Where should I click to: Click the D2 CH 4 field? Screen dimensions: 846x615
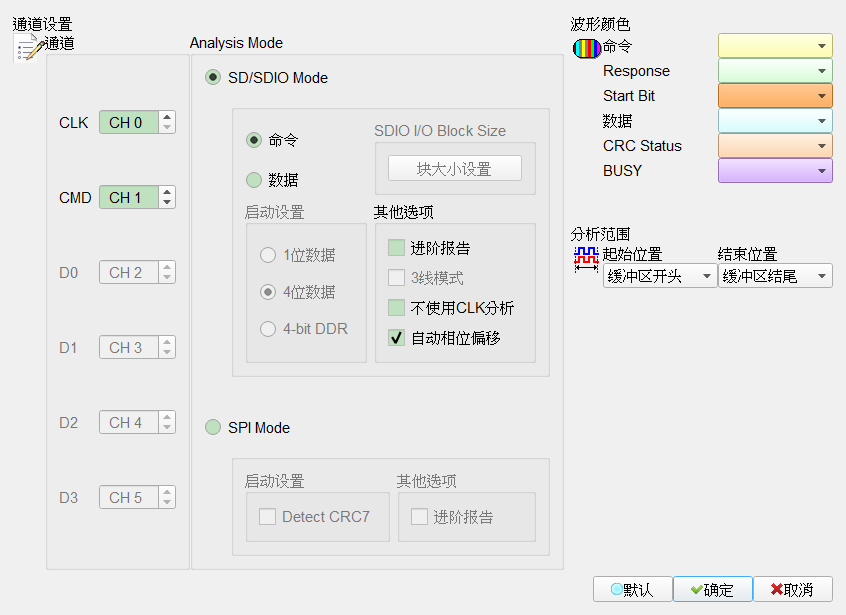[129, 422]
